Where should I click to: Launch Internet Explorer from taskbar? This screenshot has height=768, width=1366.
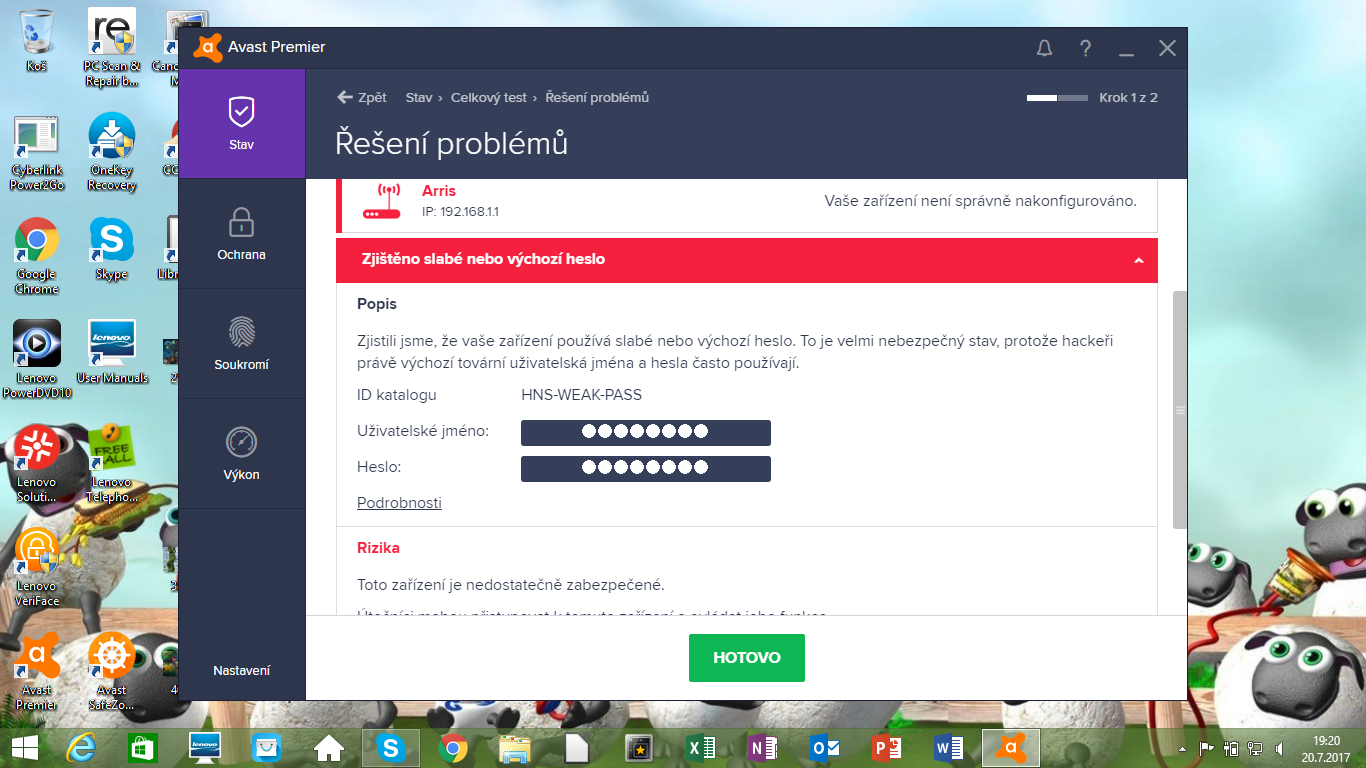click(82, 747)
